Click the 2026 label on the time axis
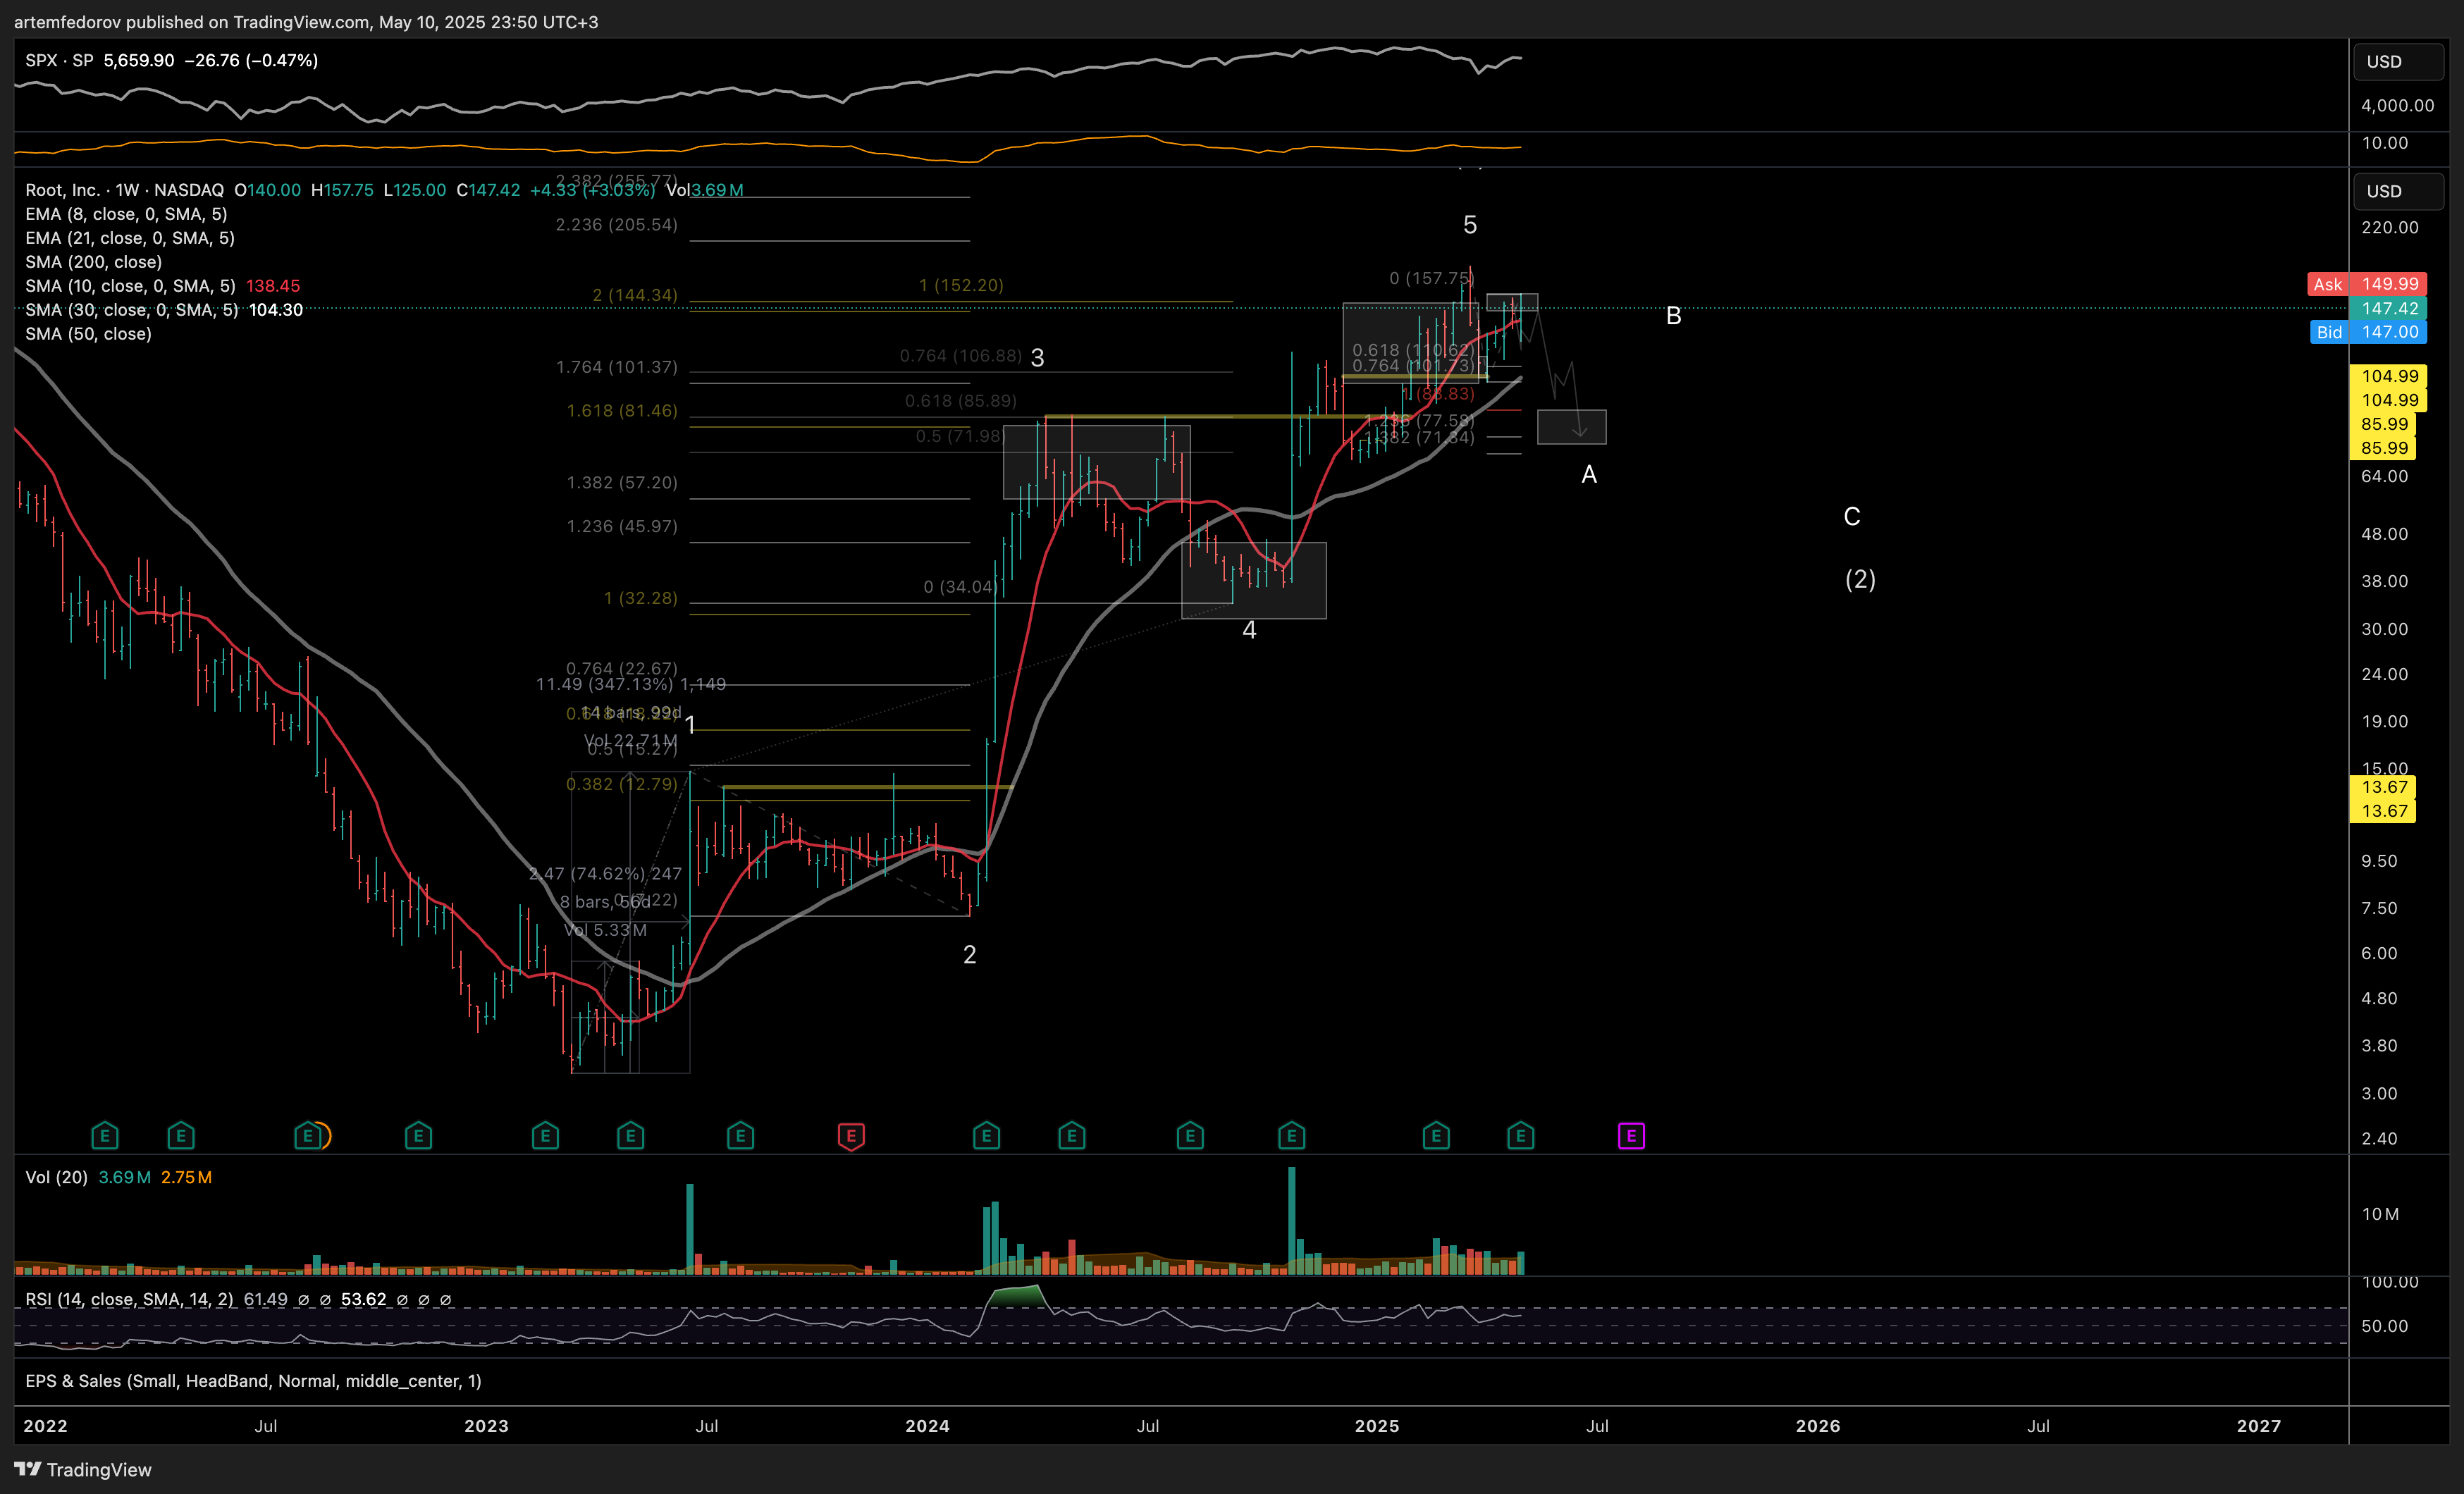 coord(1818,1426)
